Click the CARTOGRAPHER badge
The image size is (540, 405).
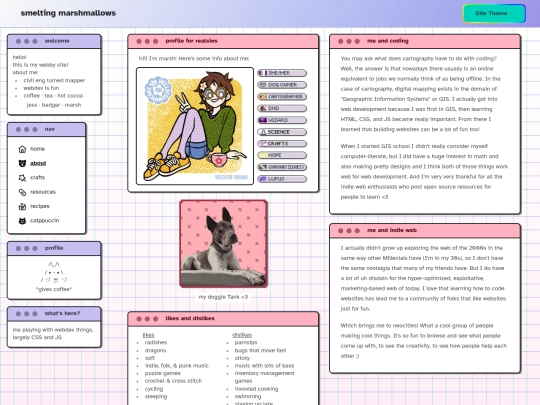(x=282, y=96)
